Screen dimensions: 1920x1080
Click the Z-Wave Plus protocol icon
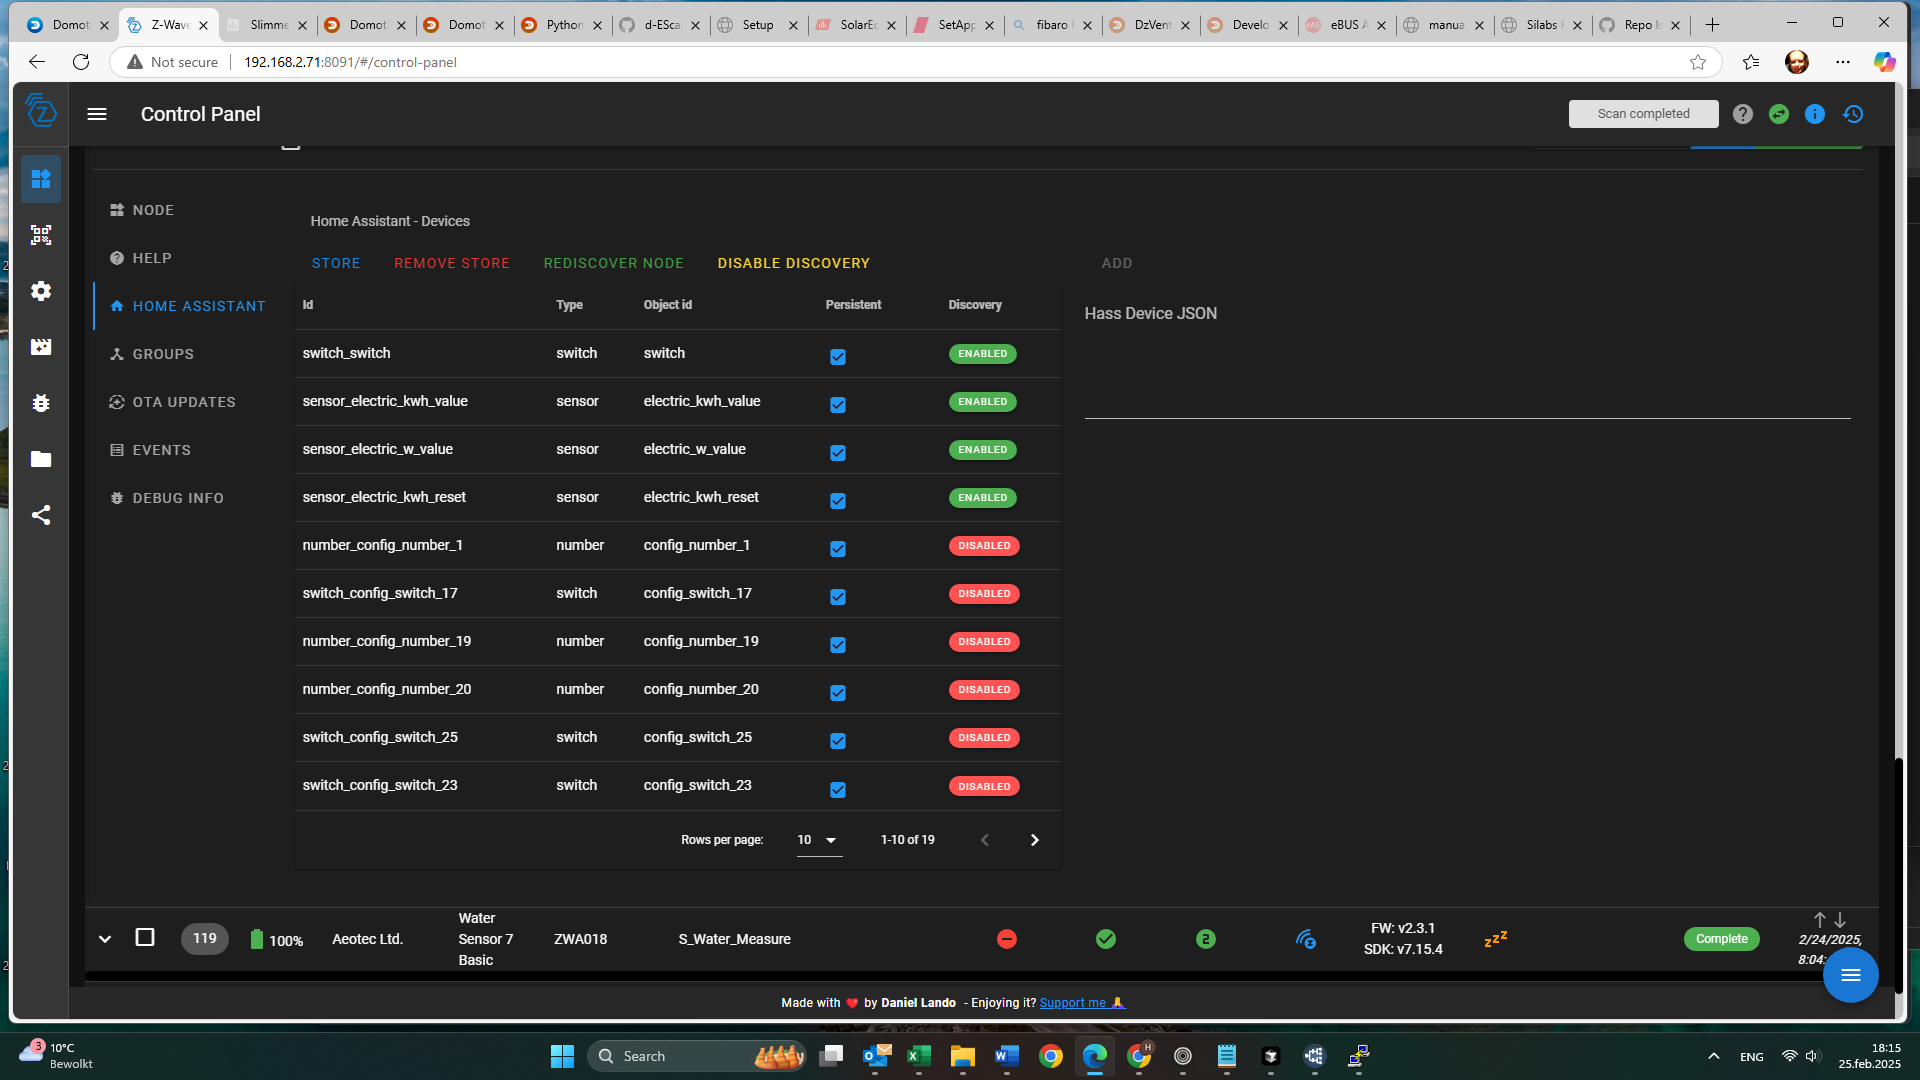pyautogui.click(x=1306, y=939)
